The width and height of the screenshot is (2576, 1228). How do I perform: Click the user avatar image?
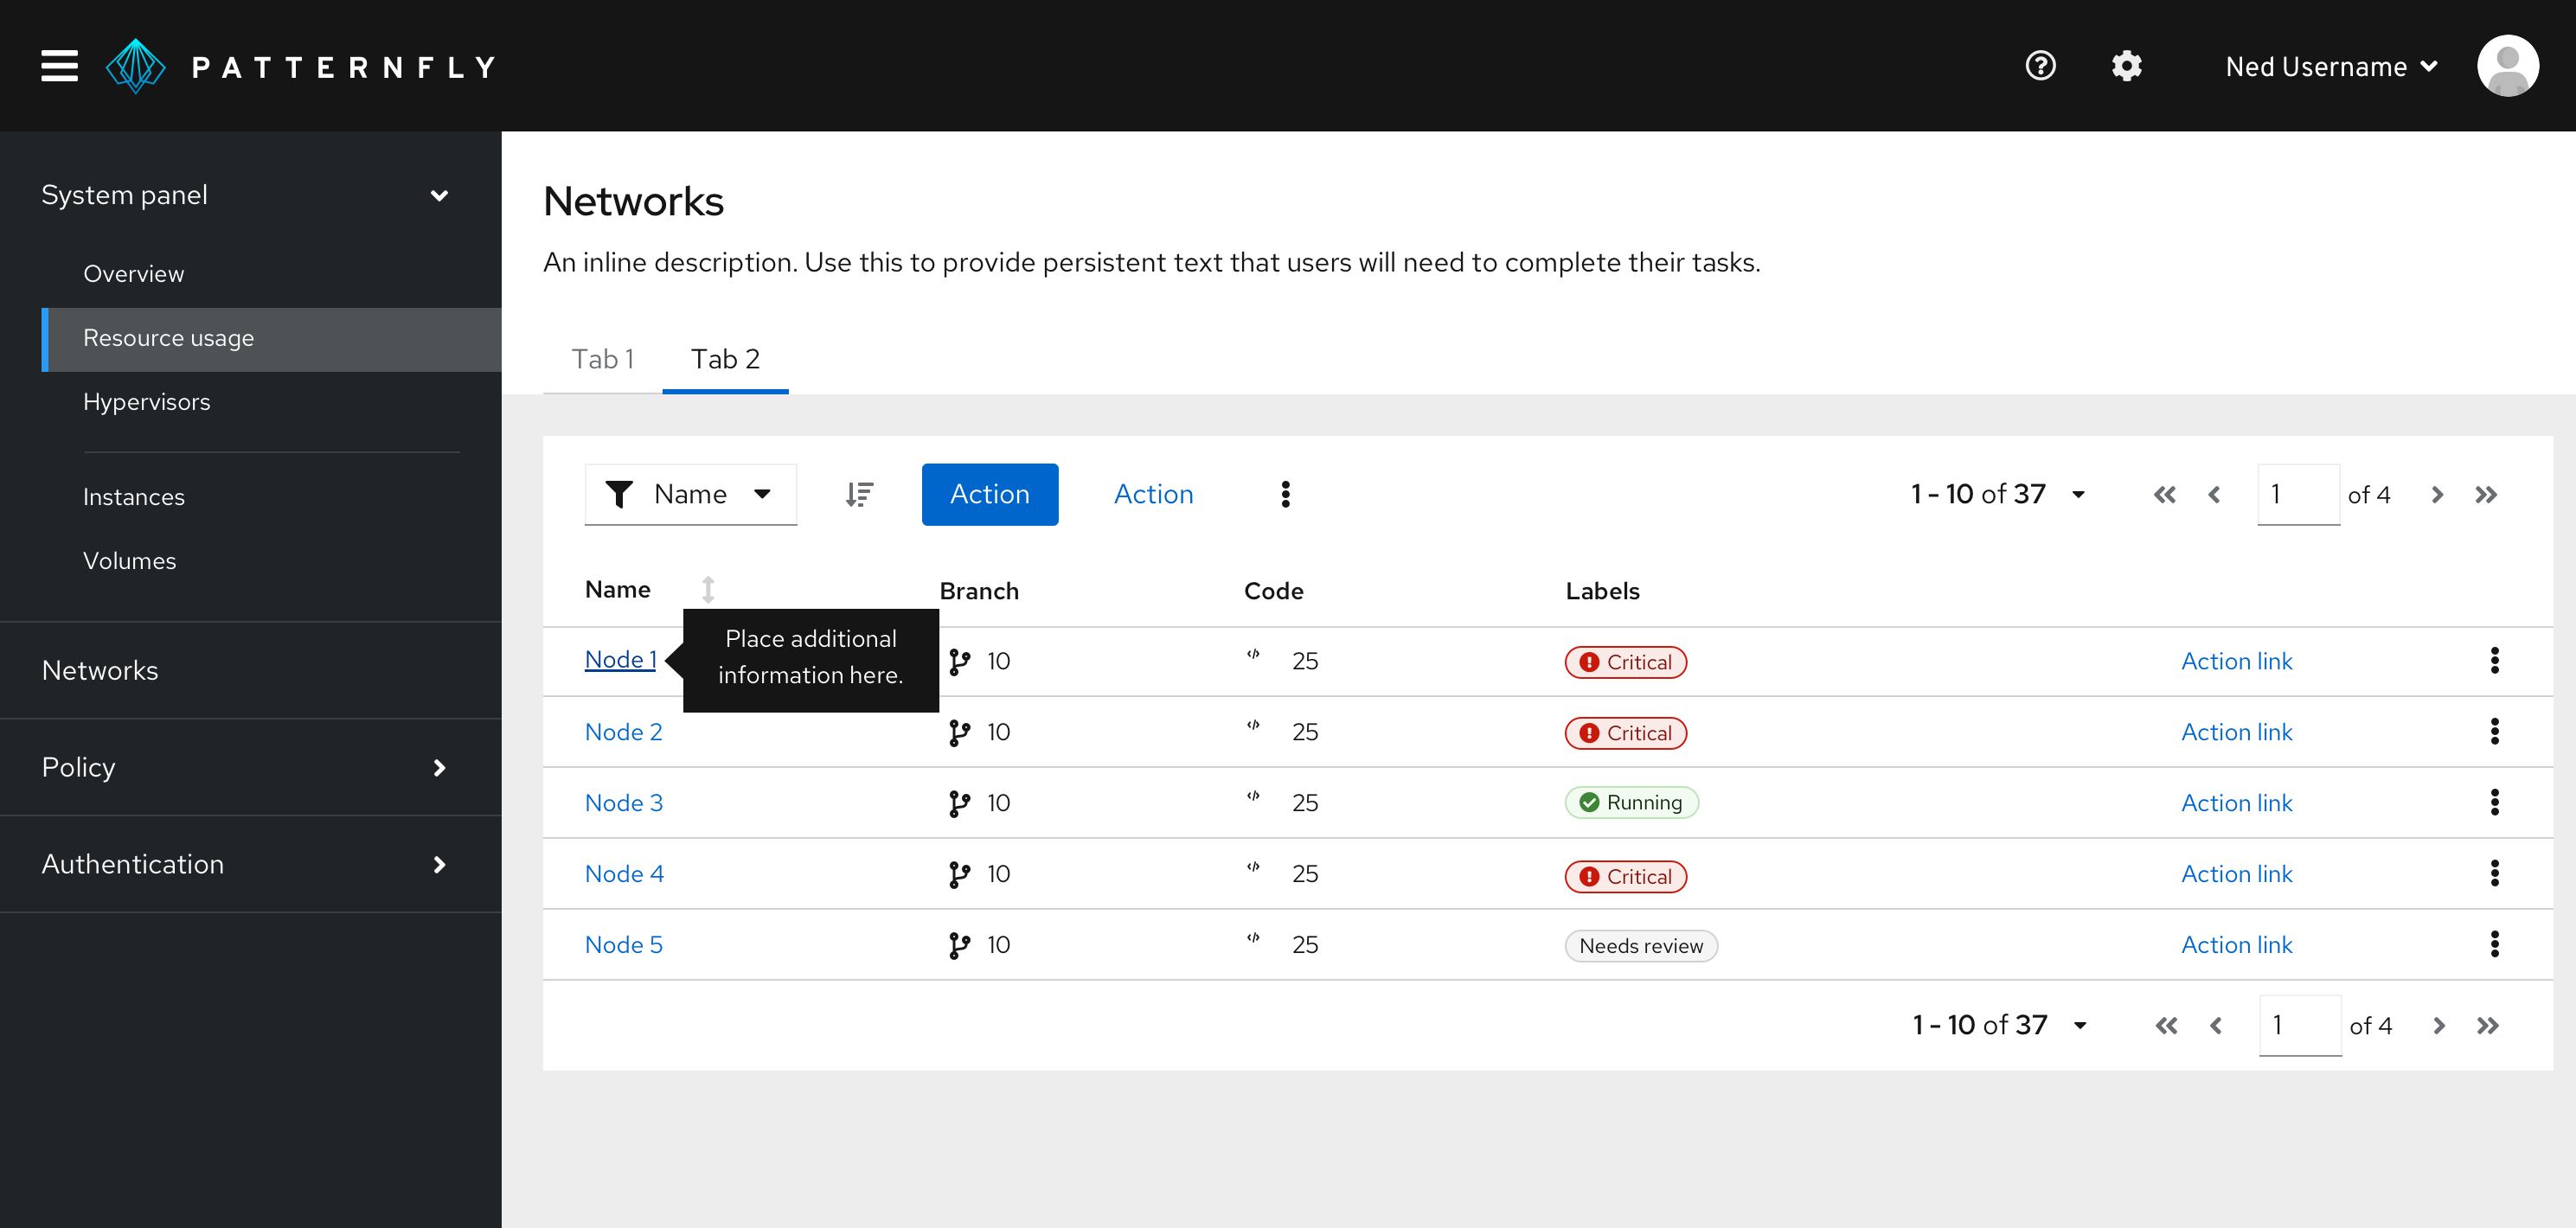2507,66
